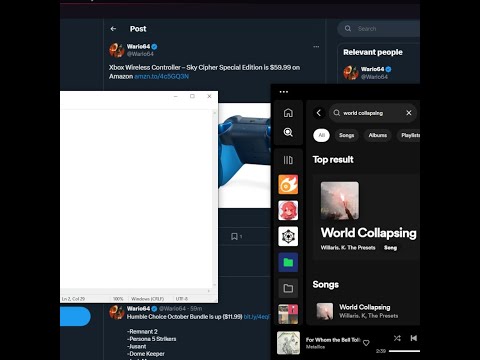Click inside the Notepad text area

(136, 199)
